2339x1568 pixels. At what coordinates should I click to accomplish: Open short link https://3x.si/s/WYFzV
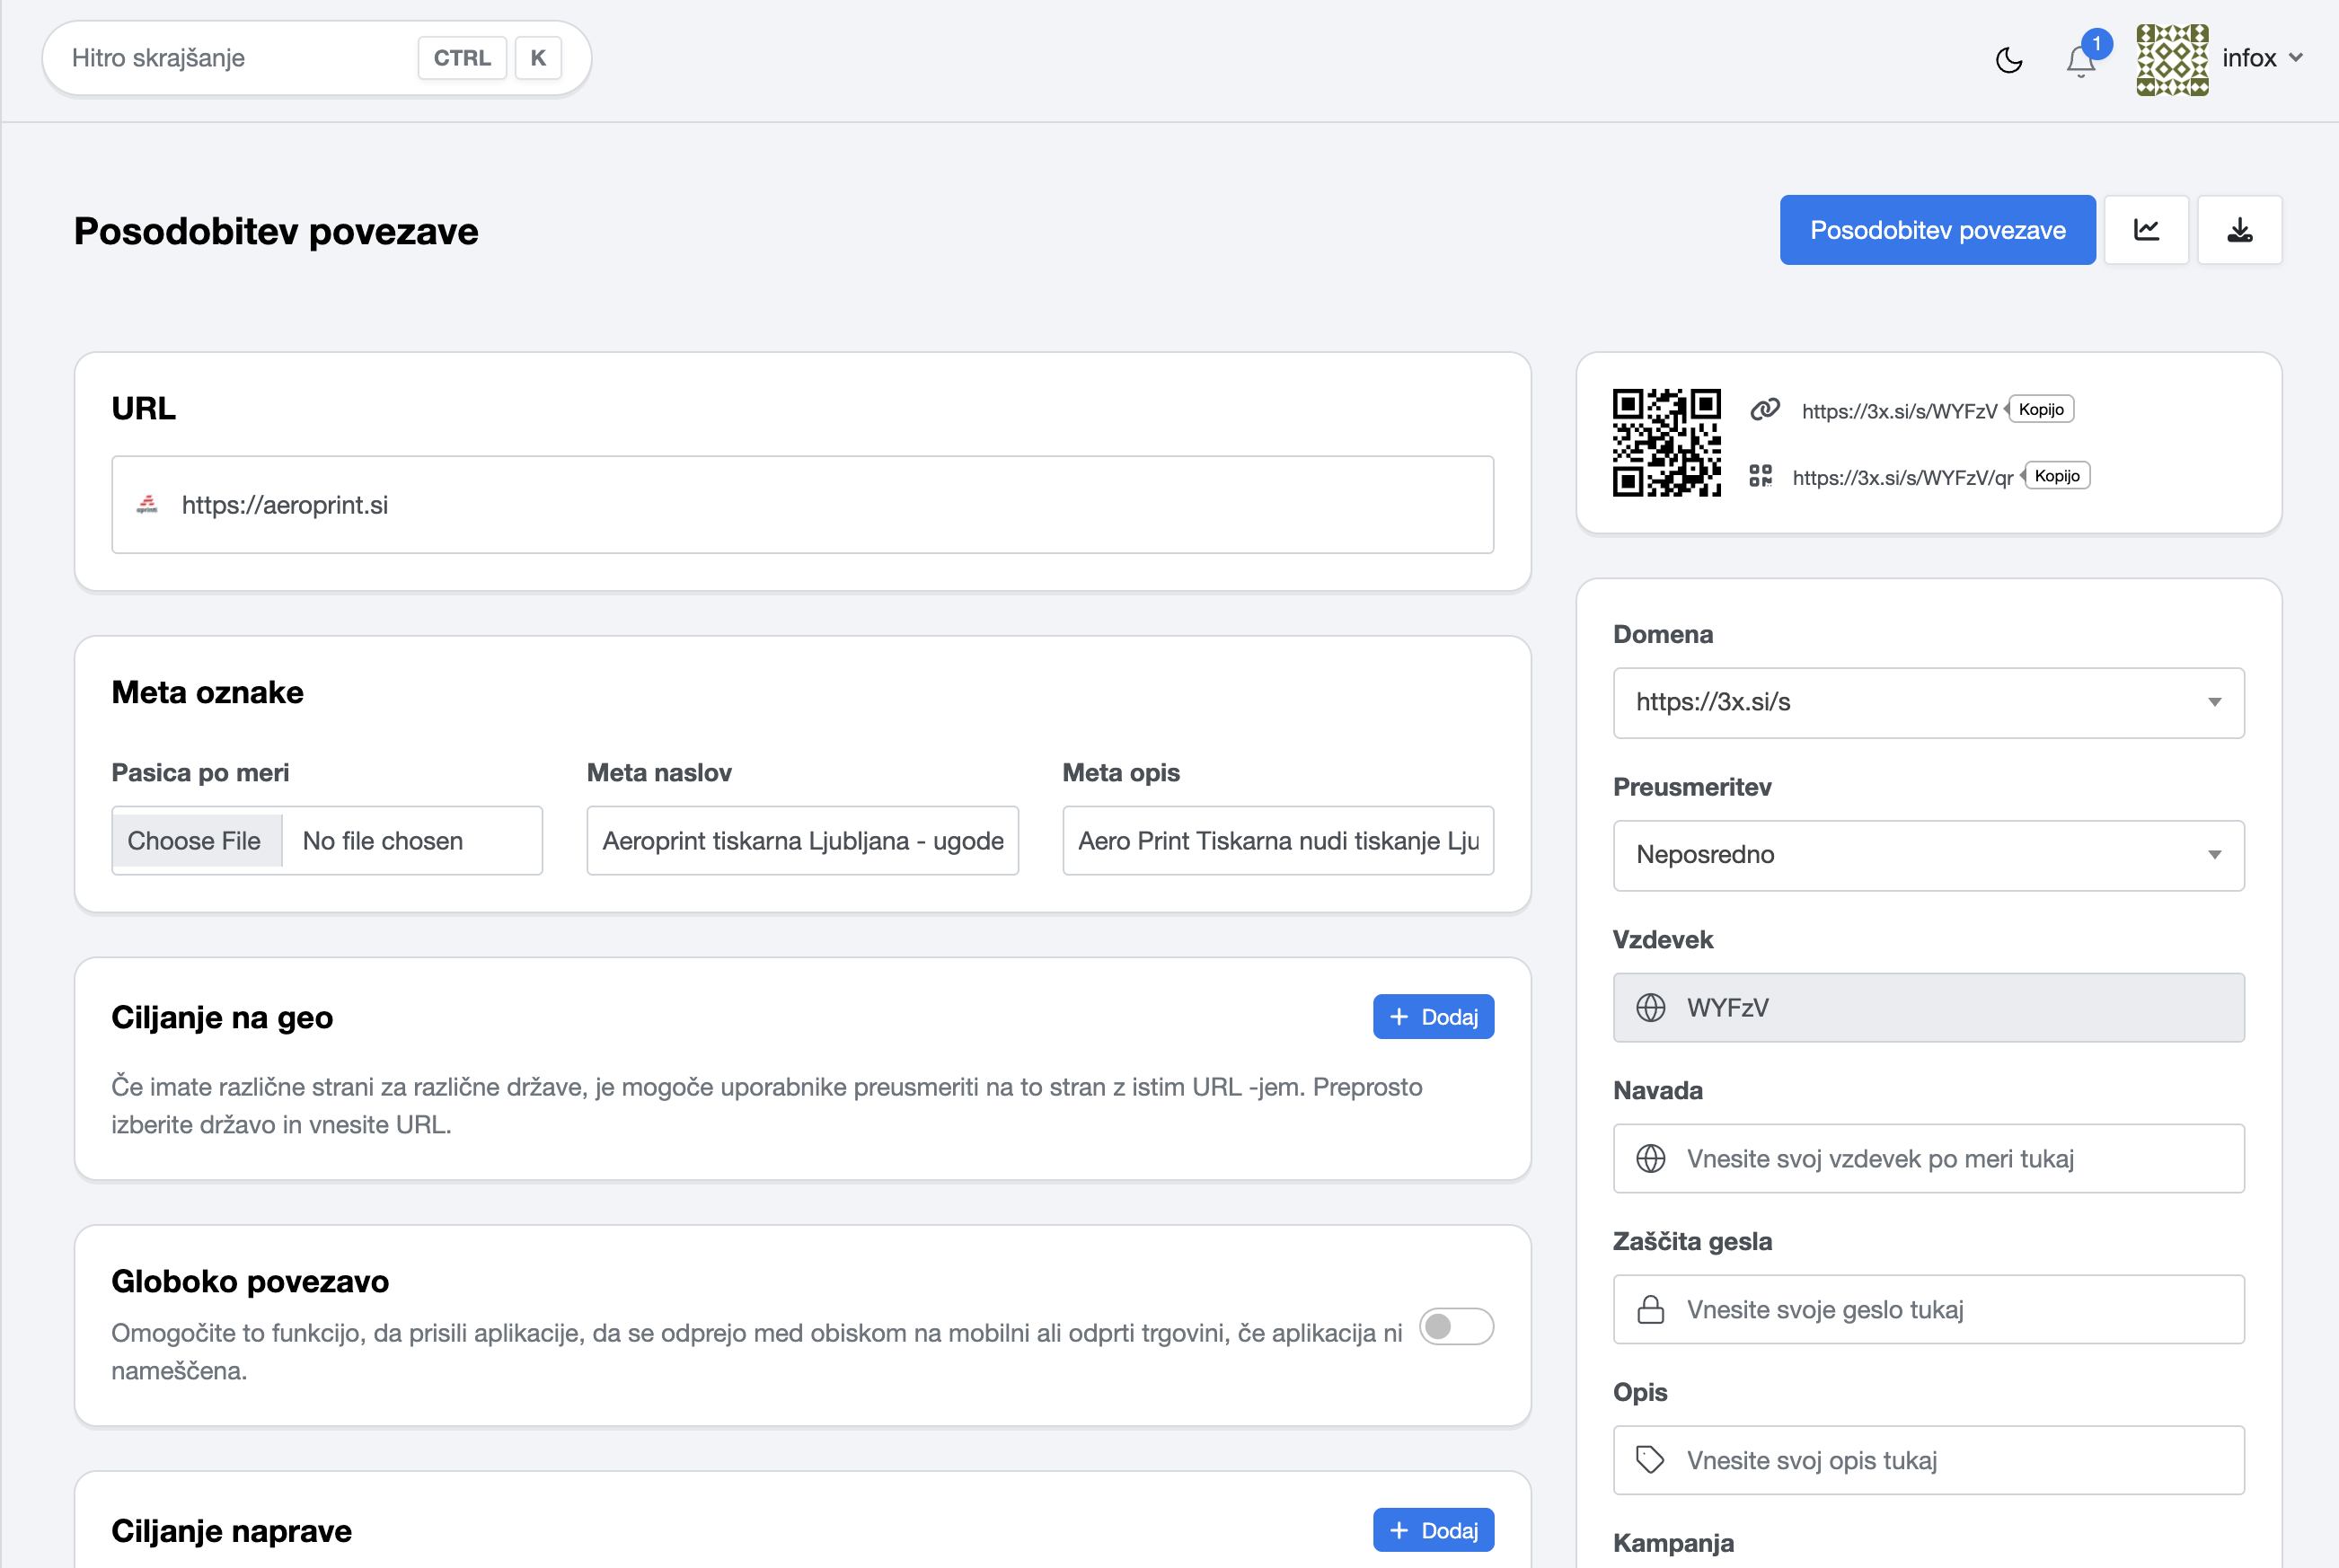pos(1899,411)
